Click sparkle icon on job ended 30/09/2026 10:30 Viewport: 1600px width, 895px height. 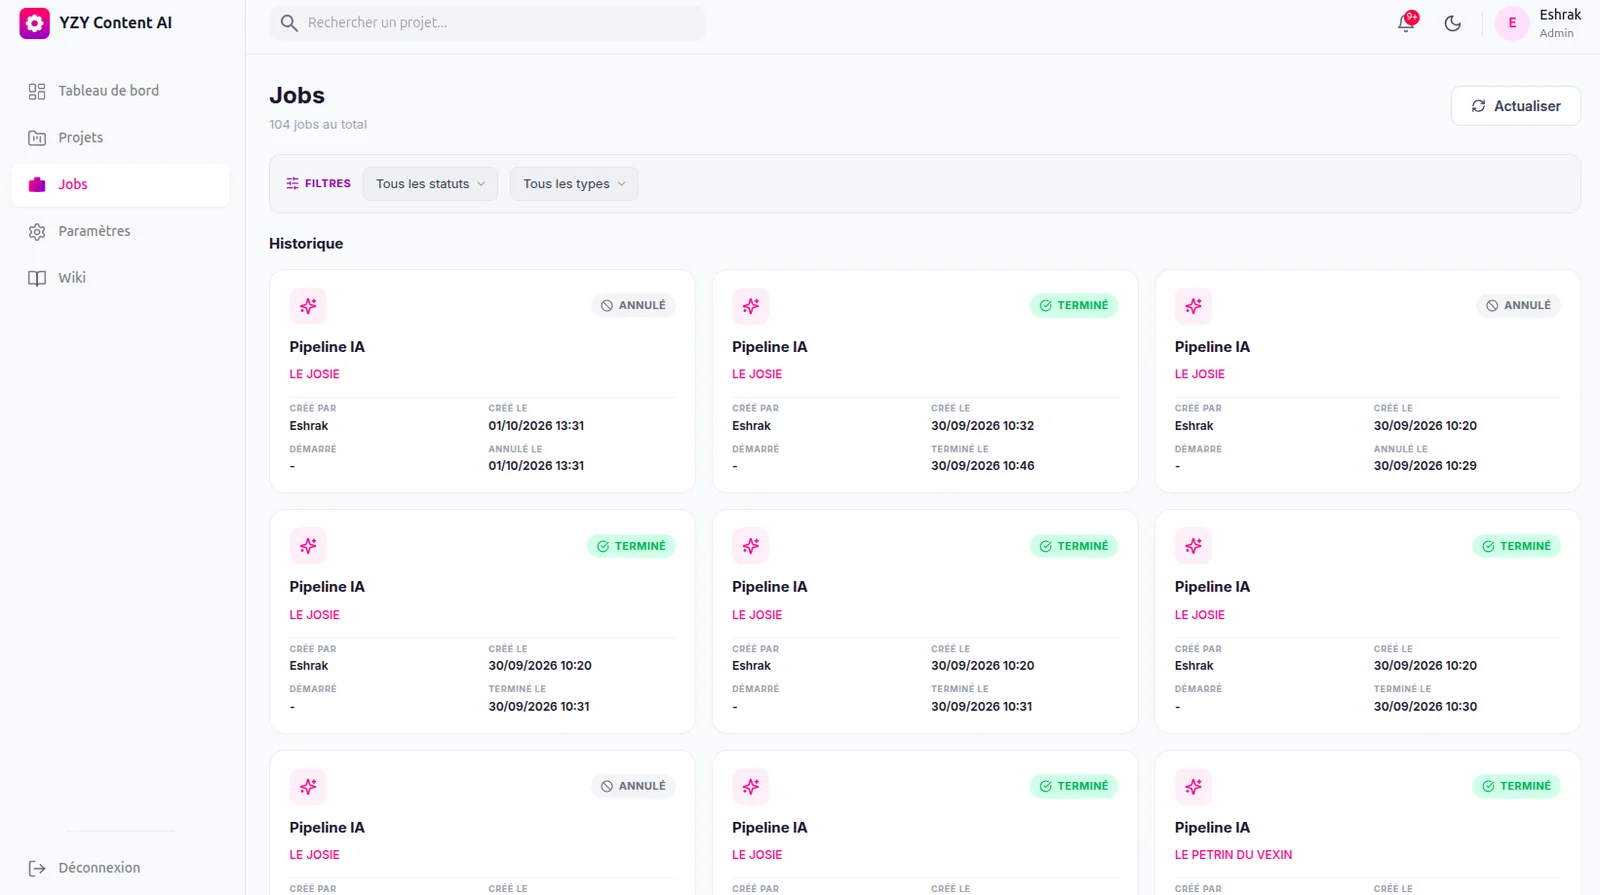pos(1193,546)
